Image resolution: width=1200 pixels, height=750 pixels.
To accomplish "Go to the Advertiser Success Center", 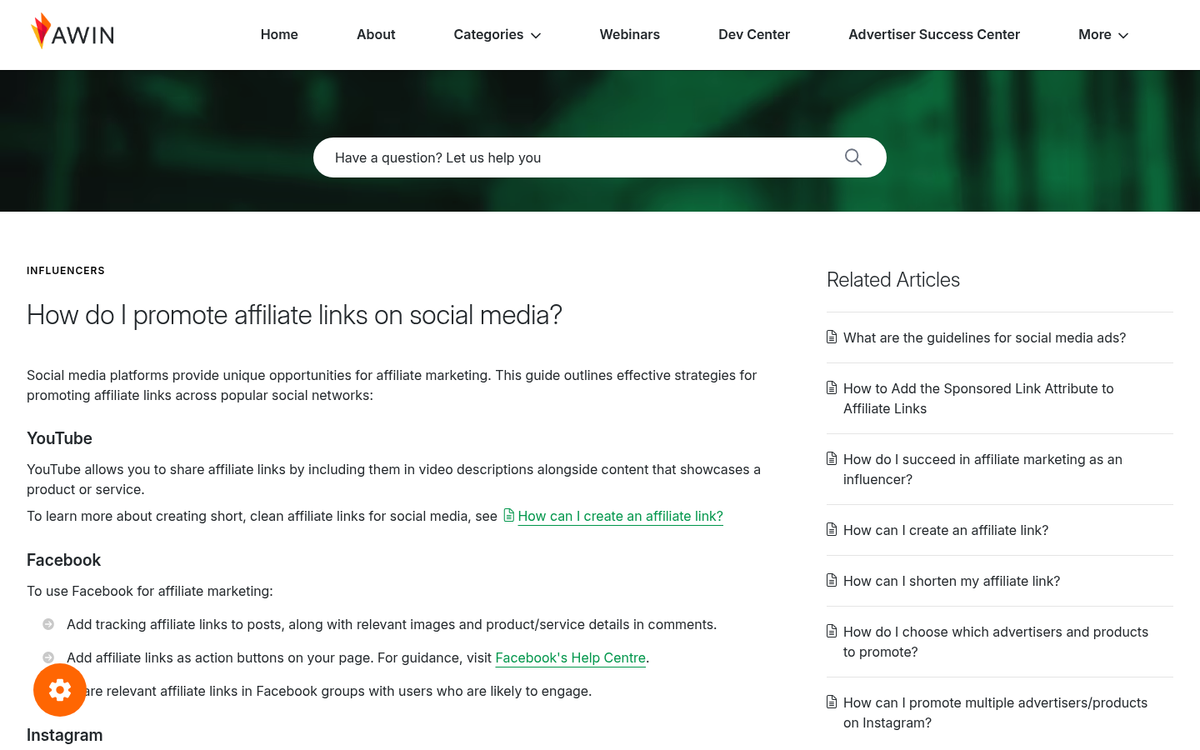I will tap(933, 34).
